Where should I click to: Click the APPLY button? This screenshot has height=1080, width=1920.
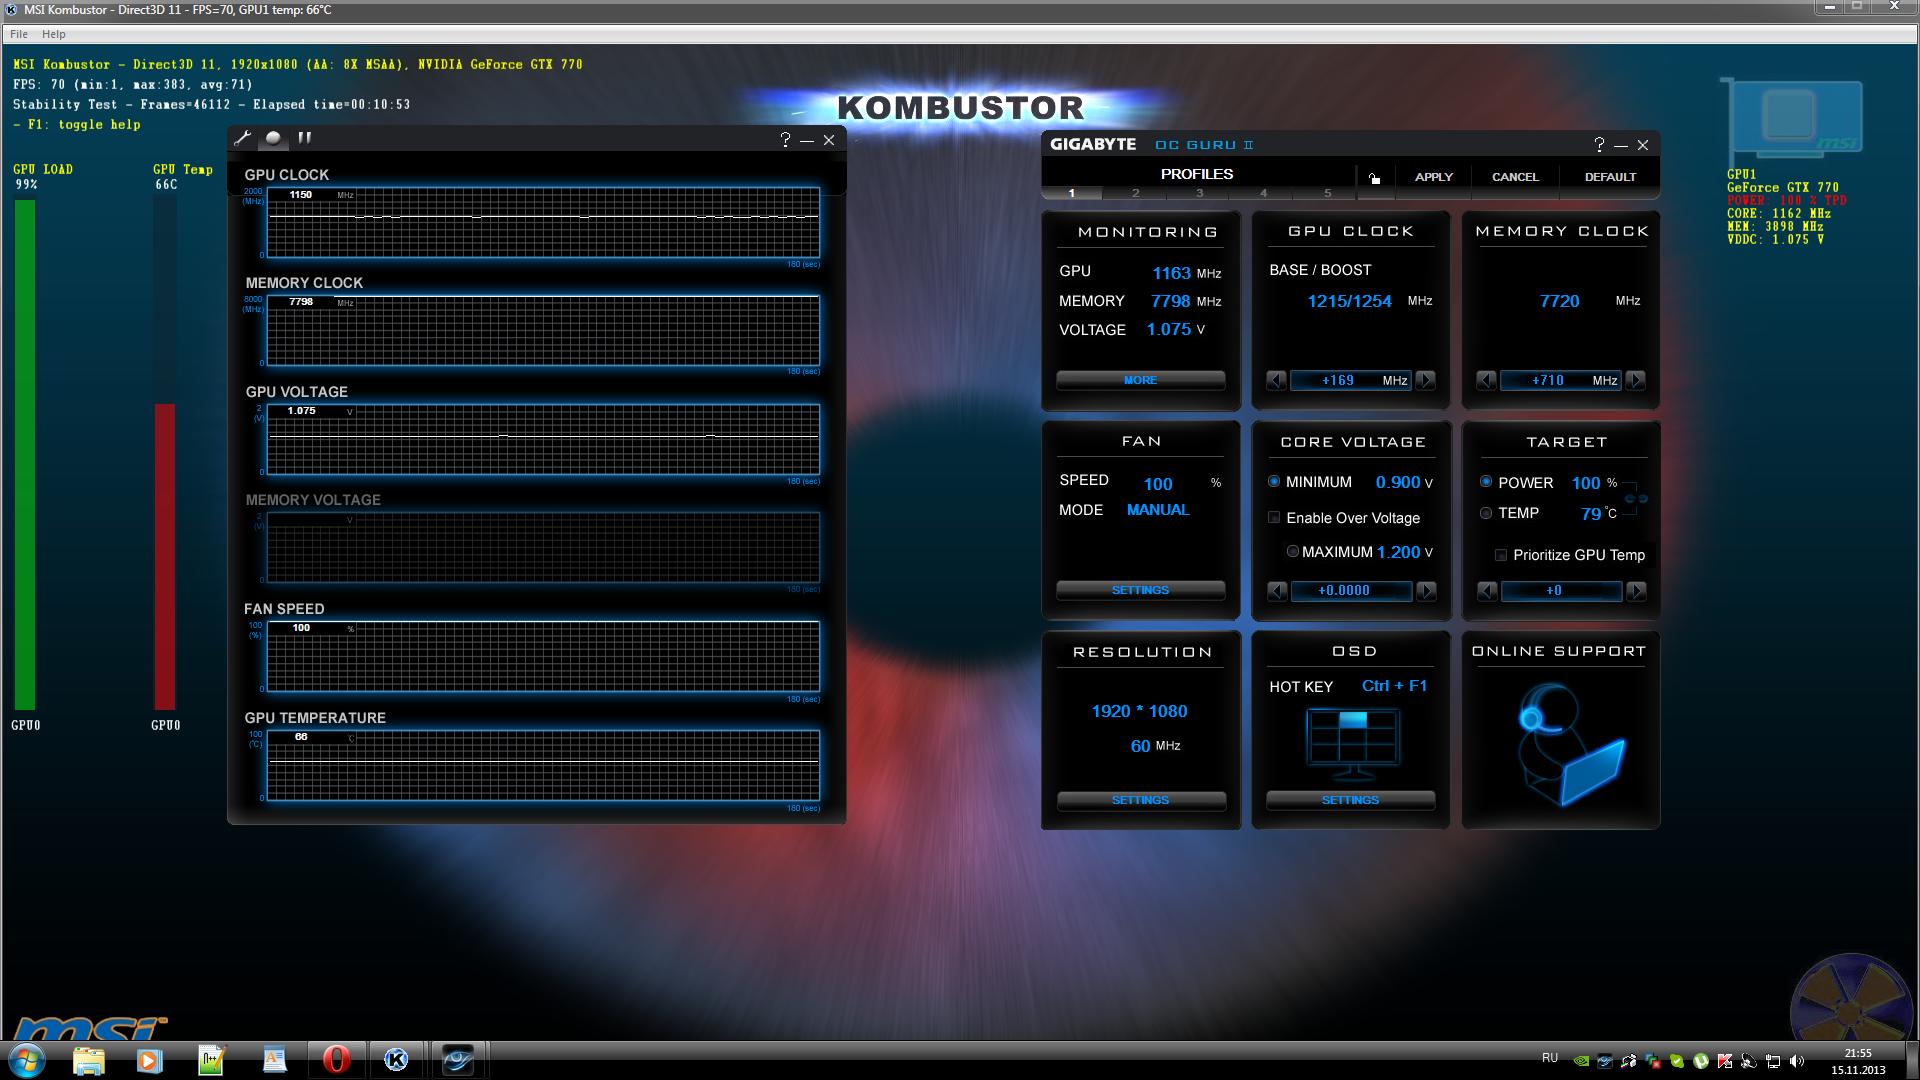(x=1433, y=177)
